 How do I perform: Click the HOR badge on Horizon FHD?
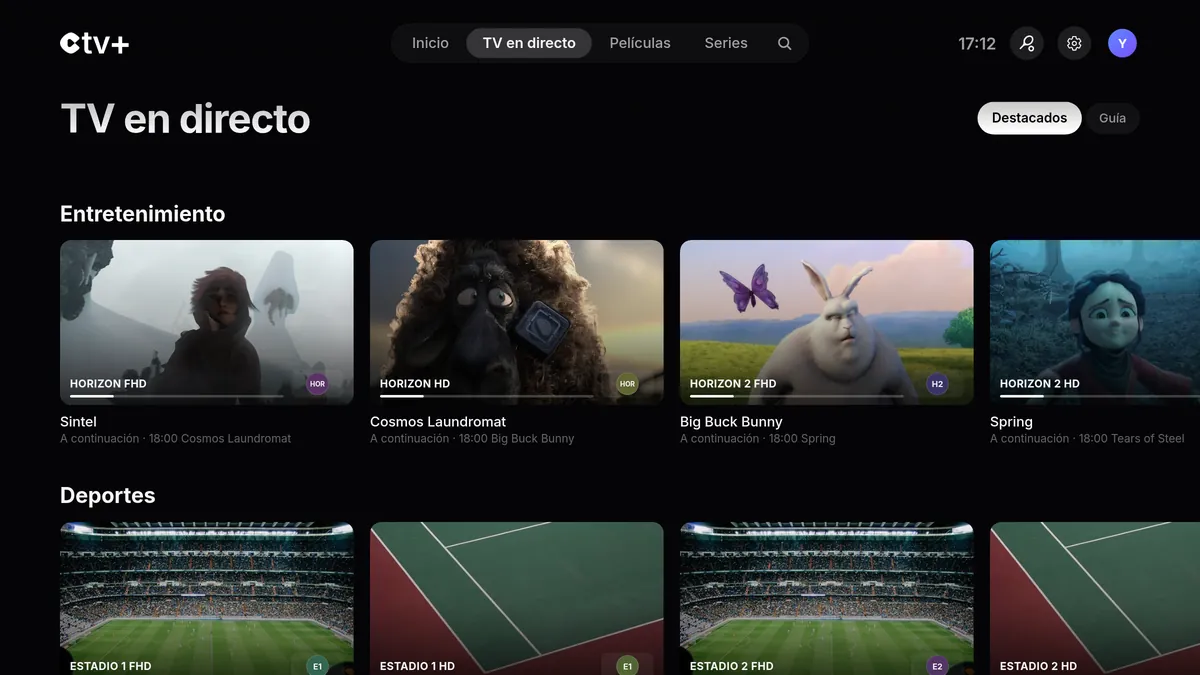pyautogui.click(x=317, y=384)
